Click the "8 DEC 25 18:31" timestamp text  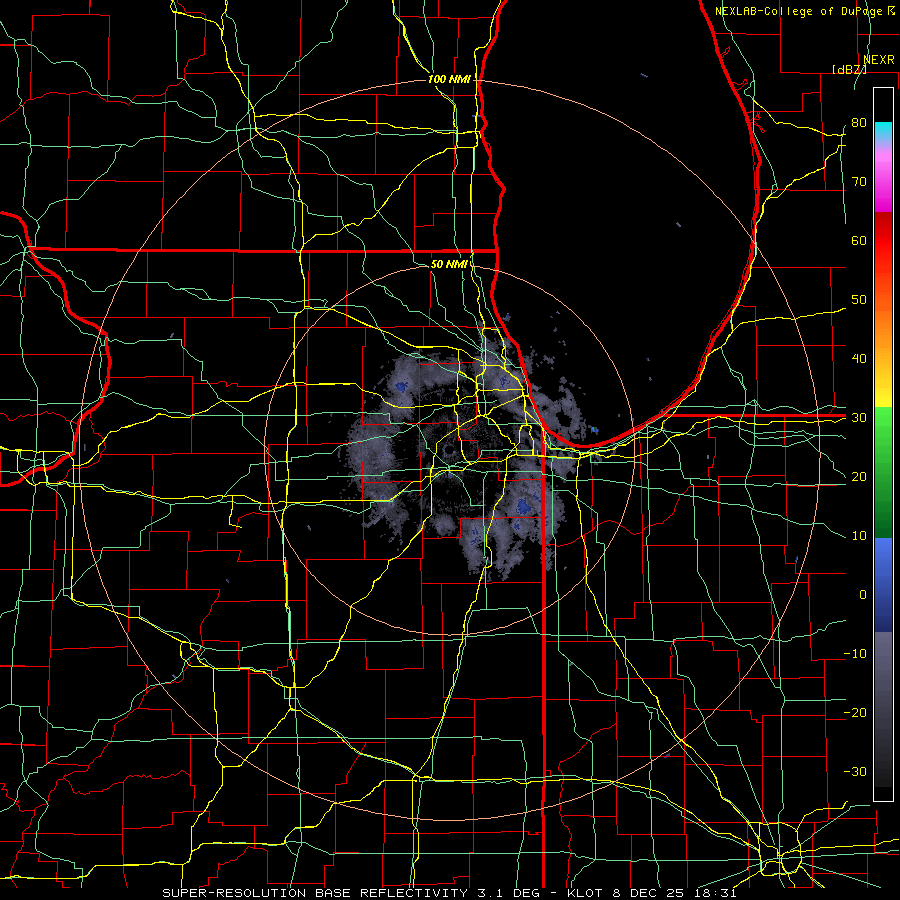coord(673,893)
